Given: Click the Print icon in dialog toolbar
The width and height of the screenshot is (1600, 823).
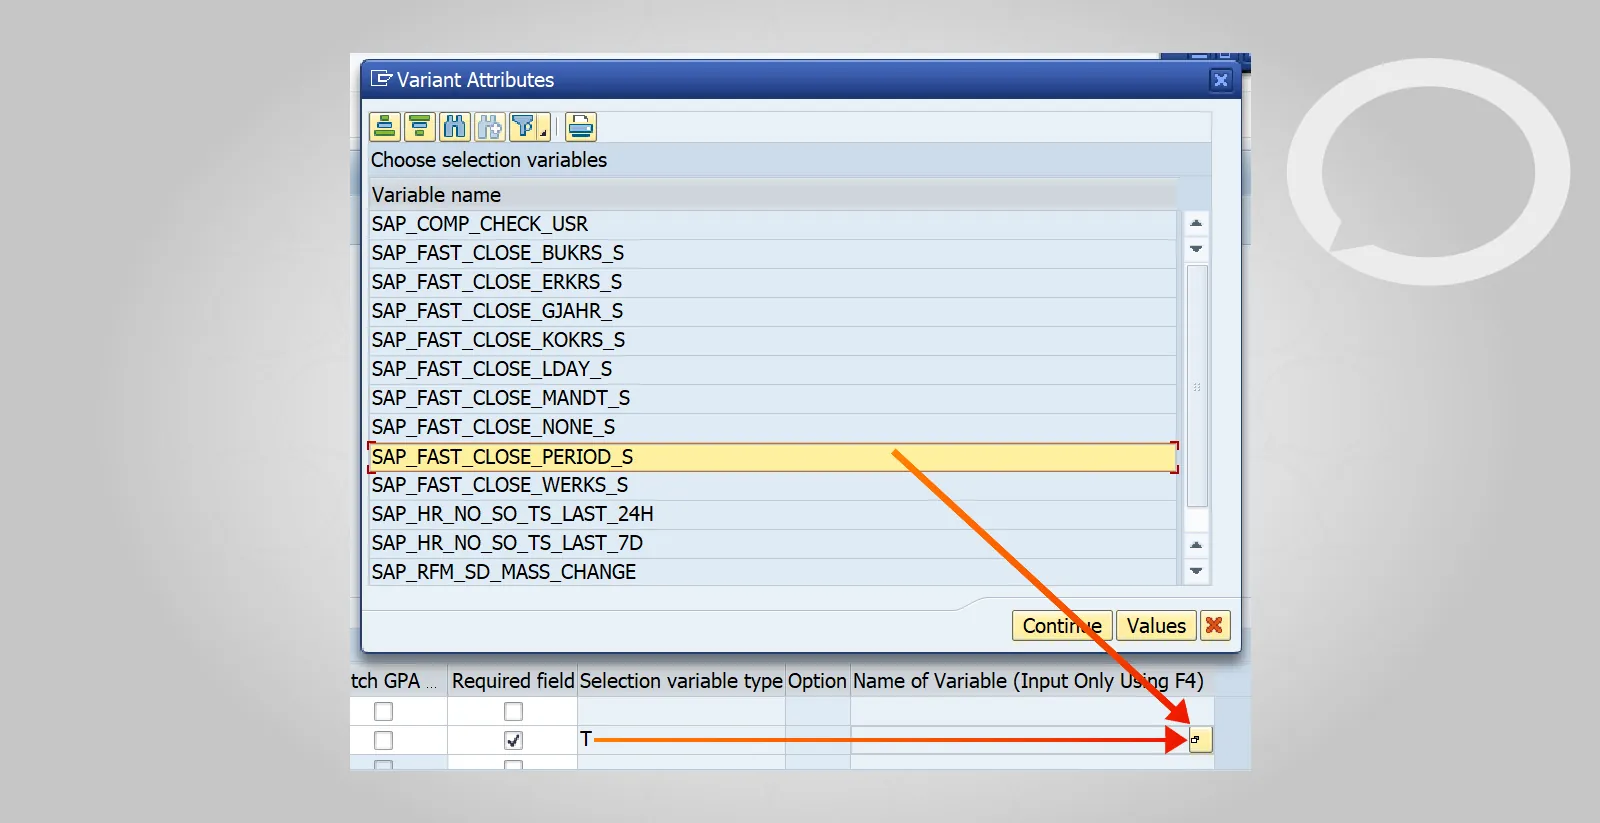Looking at the screenshot, I should tap(581, 127).
